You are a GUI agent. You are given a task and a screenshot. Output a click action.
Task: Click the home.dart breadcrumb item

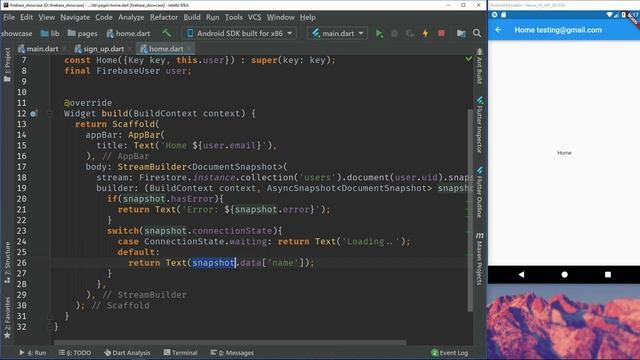point(128,33)
